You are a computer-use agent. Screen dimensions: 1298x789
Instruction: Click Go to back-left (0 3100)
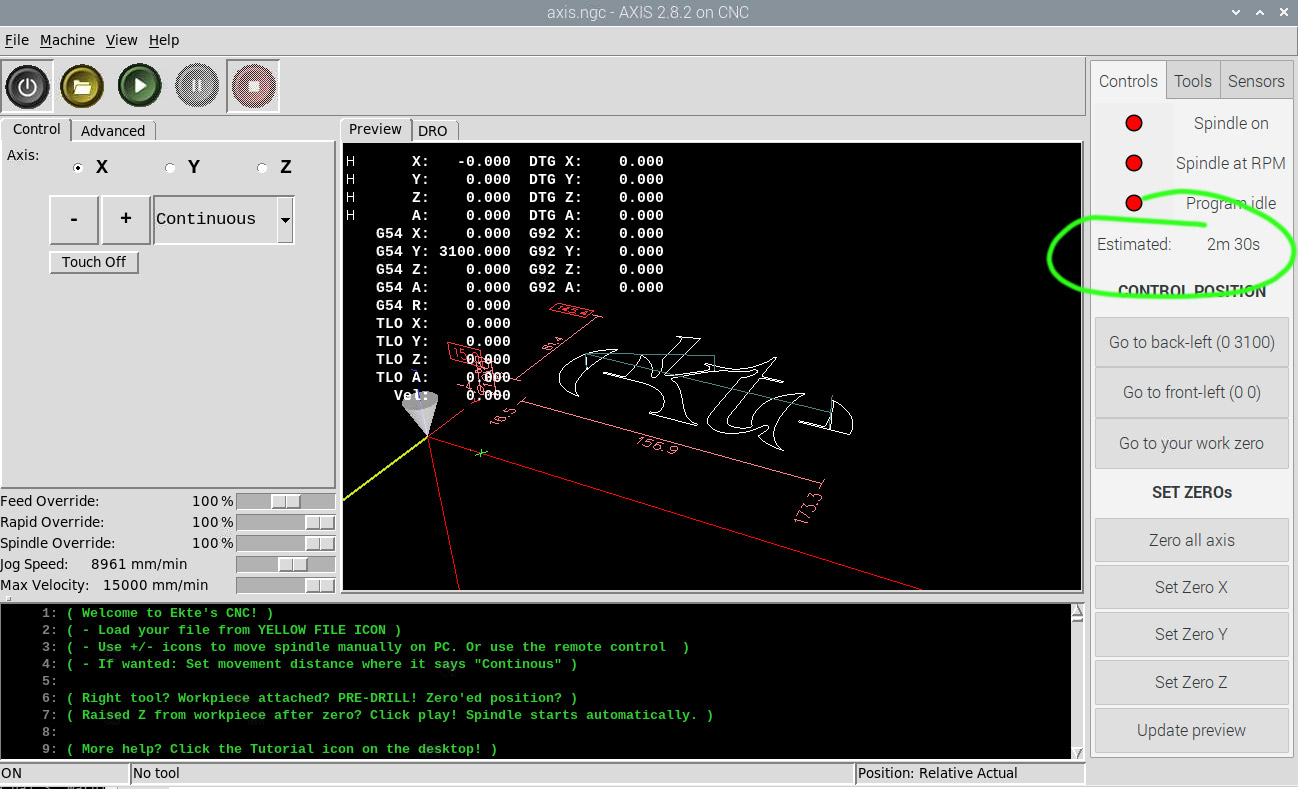(x=1191, y=342)
